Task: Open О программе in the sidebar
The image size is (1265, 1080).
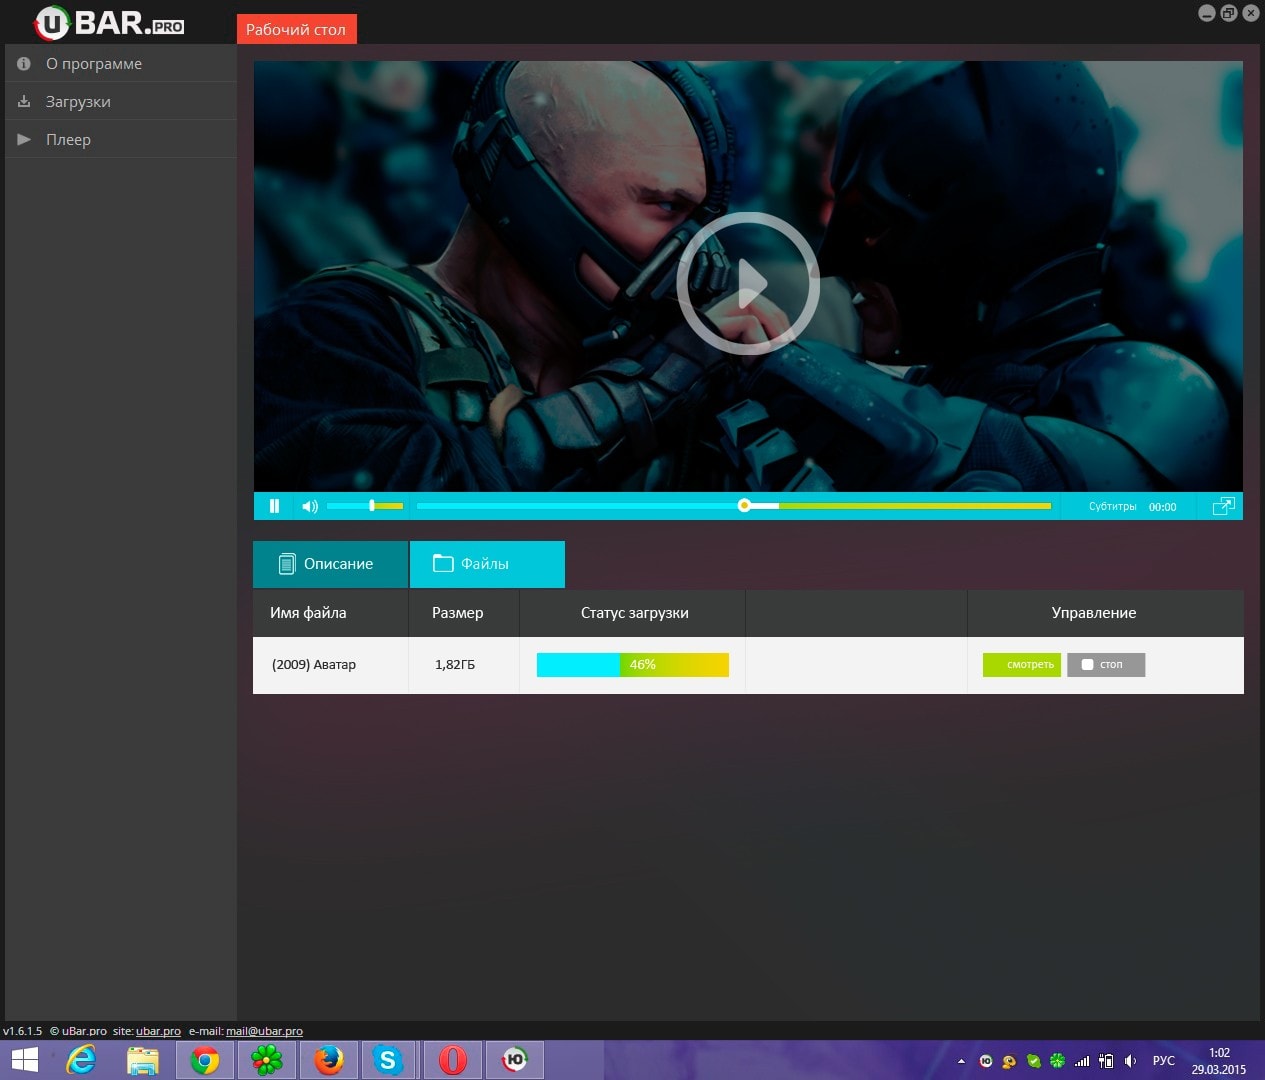Action: (94, 64)
